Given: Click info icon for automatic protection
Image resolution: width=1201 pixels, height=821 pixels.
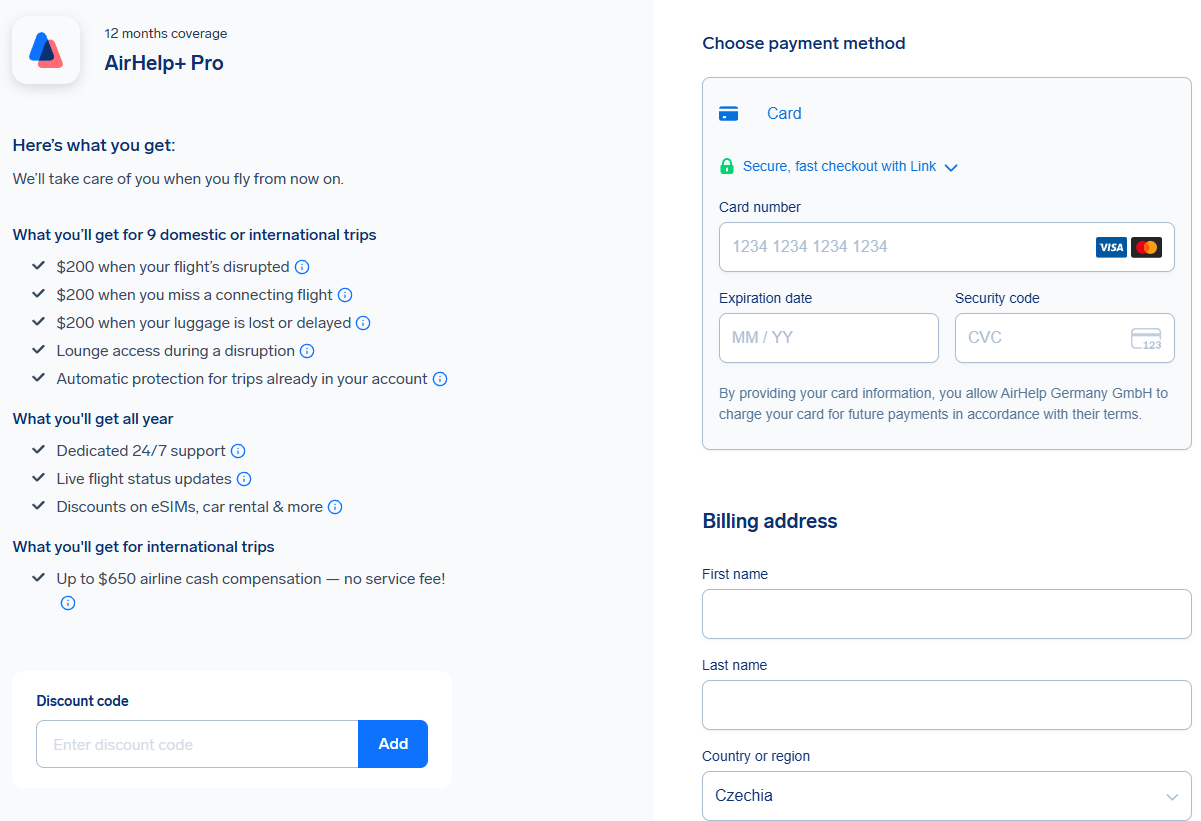Looking at the screenshot, I should (440, 379).
